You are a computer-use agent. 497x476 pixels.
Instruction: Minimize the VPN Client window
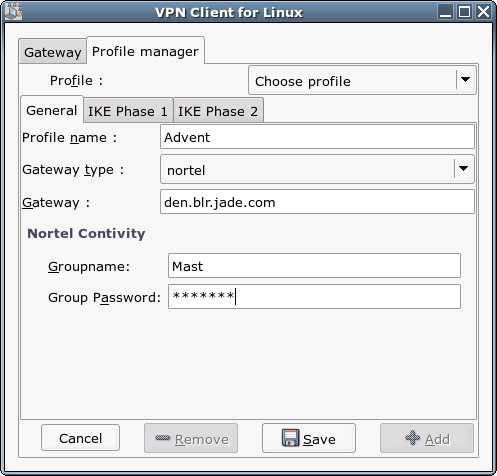[445, 12]
